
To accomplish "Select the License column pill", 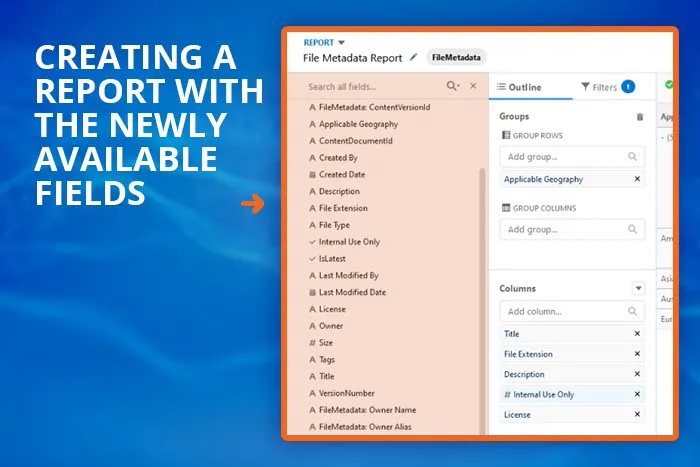I will [x=572, y=415].
